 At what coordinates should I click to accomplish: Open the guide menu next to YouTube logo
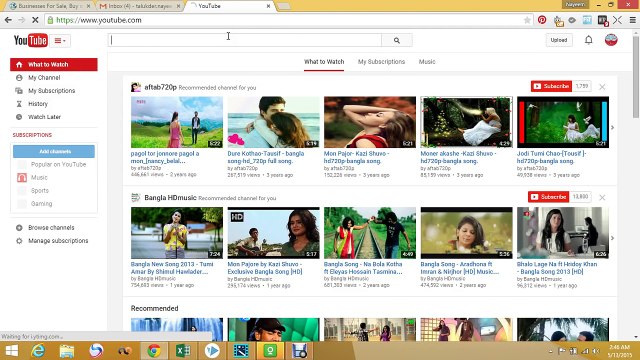click(60, 40)
